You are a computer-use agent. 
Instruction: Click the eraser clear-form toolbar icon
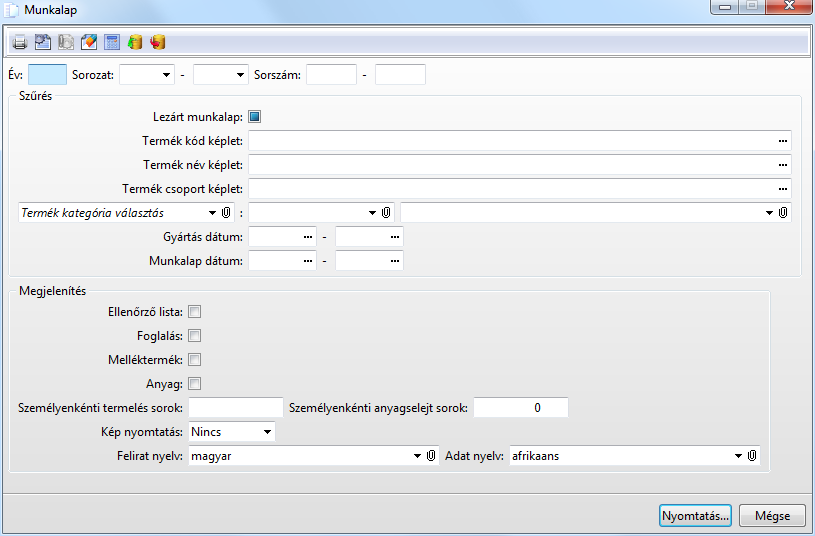pos(89,42)
